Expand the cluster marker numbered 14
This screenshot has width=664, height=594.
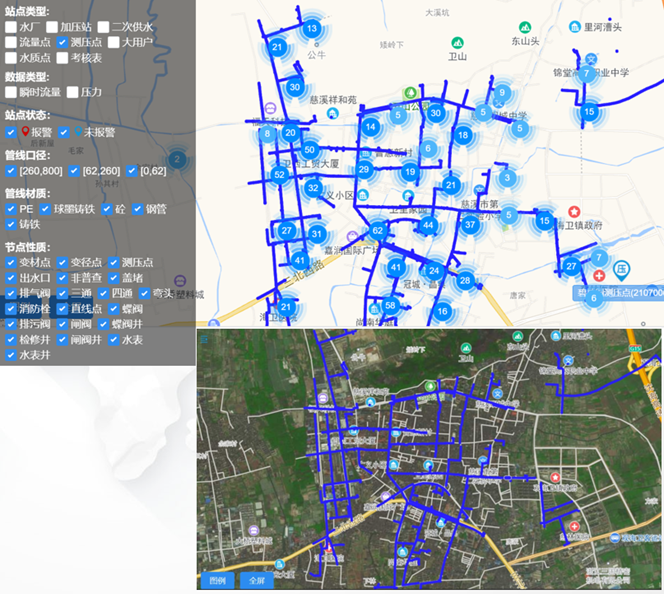(x=371, y=127)
